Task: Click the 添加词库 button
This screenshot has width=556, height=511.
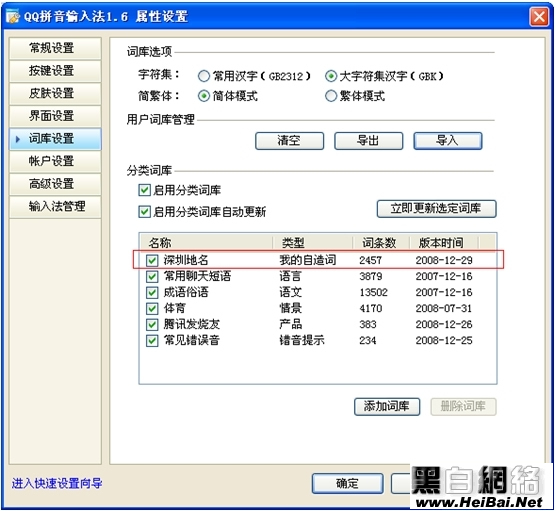Action: pos(387,406)
